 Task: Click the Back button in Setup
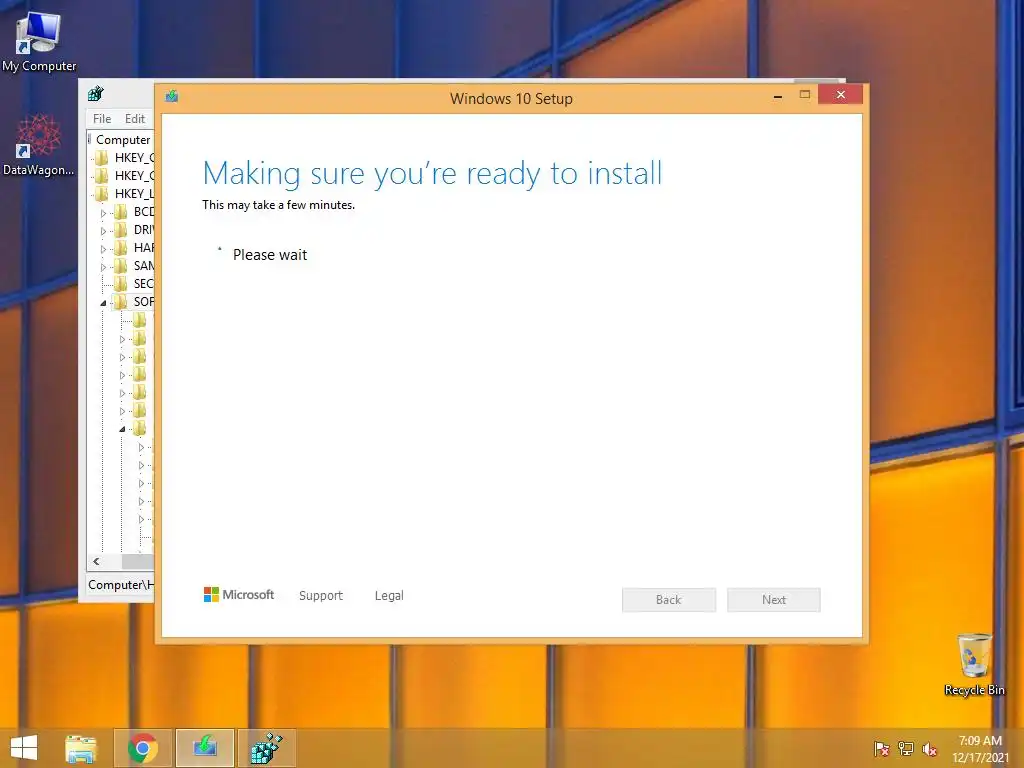click(669, 600)
